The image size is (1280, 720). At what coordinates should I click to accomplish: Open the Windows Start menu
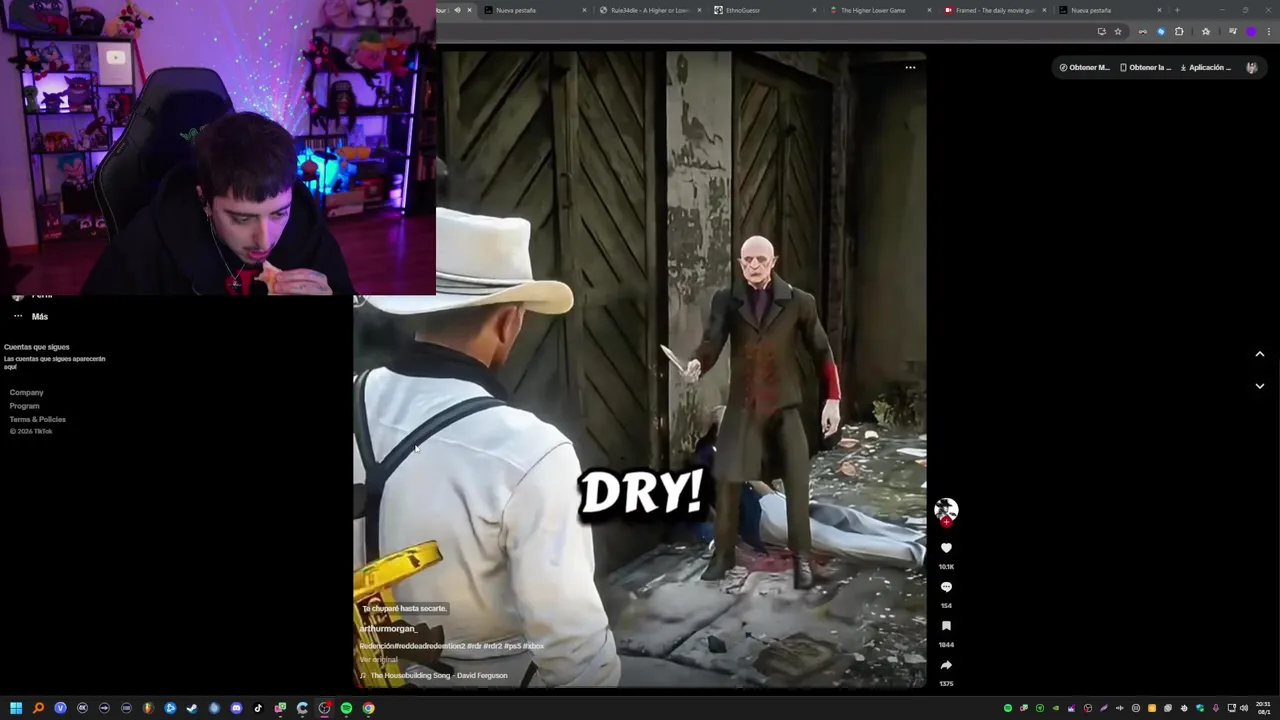16,708
